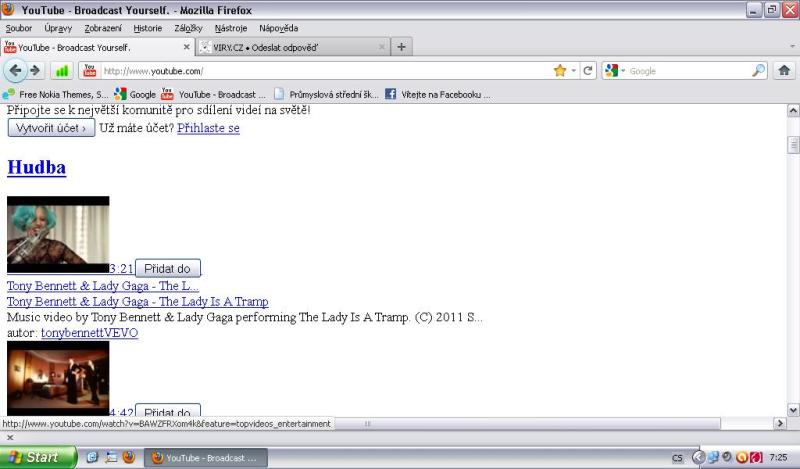This screenshot has height=469, width=800.
Task: Click the URL address bar
Action: click(x=327, y=71)
